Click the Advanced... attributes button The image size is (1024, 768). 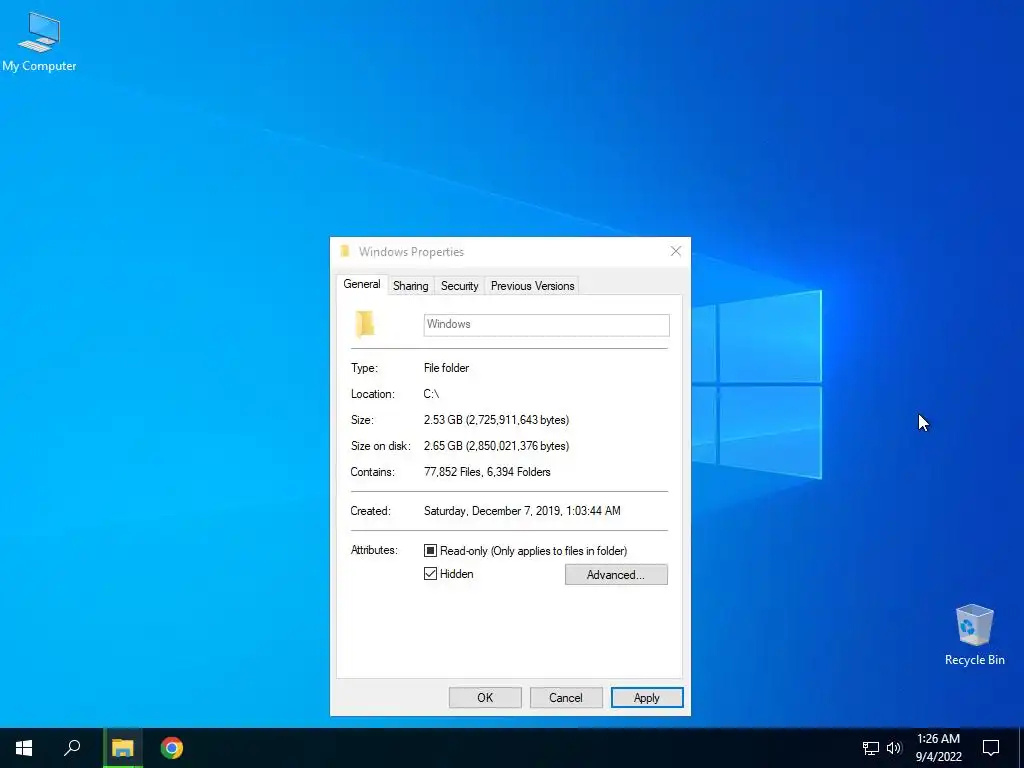click(616, 575)
